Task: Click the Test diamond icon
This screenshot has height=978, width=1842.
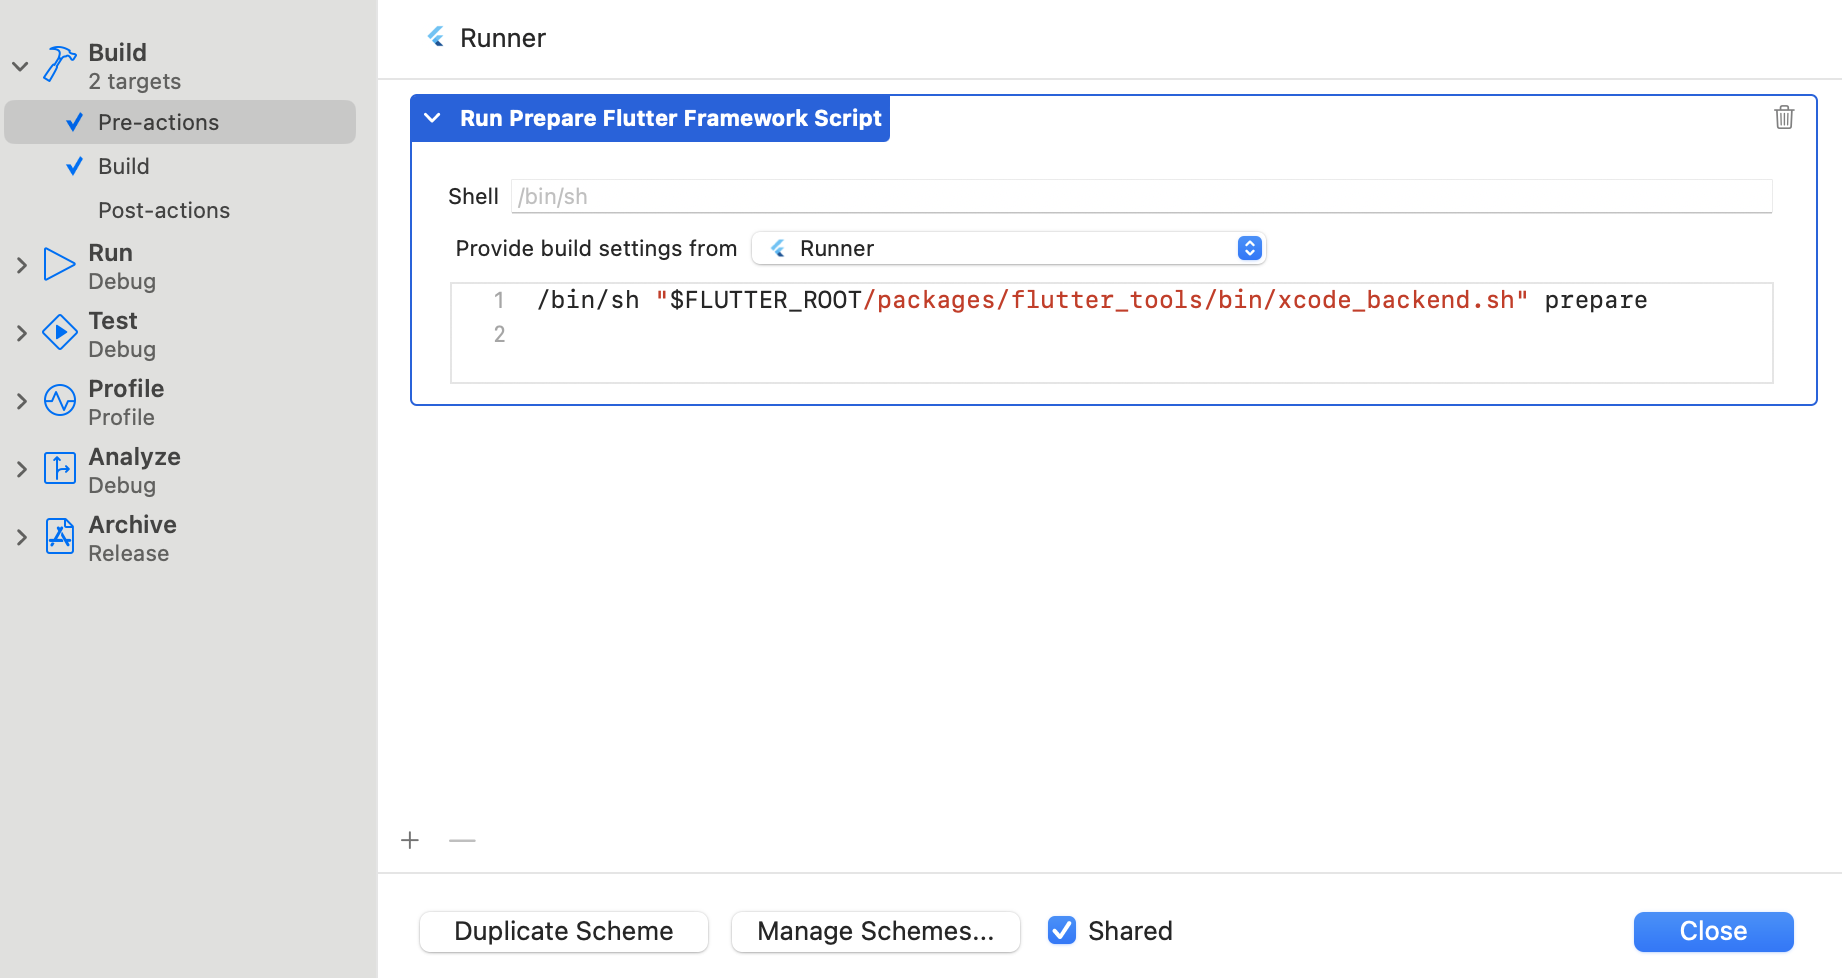Action: [x=59, y=333]
